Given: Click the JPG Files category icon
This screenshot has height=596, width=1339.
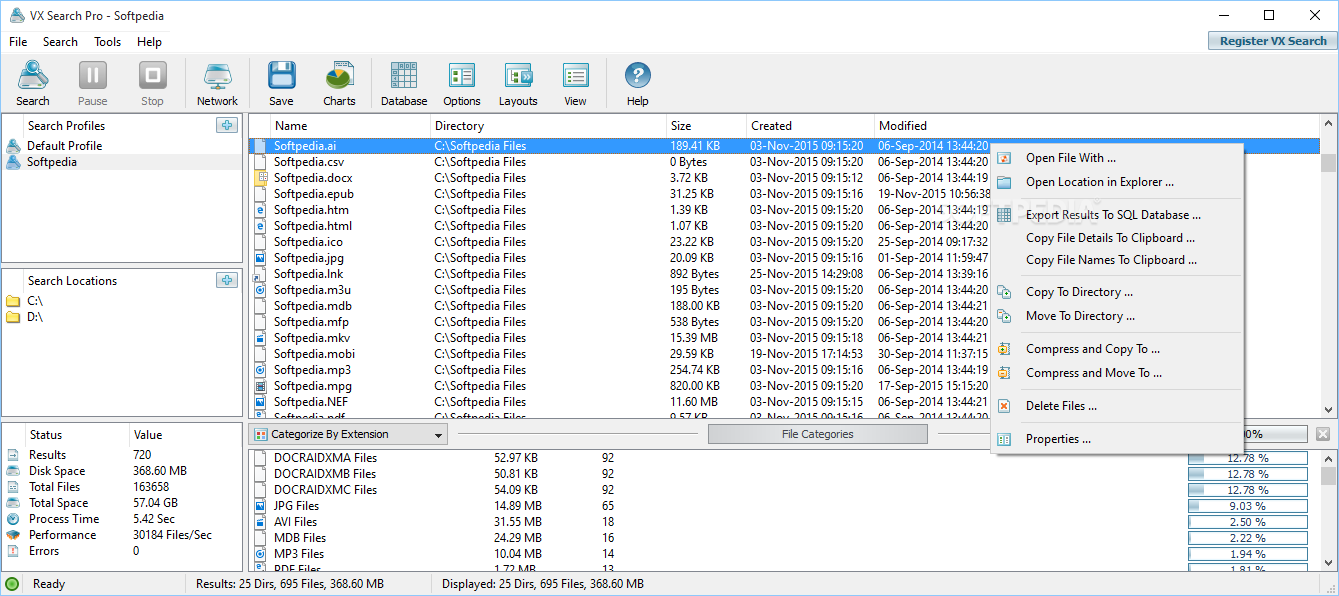Looking at the screenshot, I should point(260,506).
